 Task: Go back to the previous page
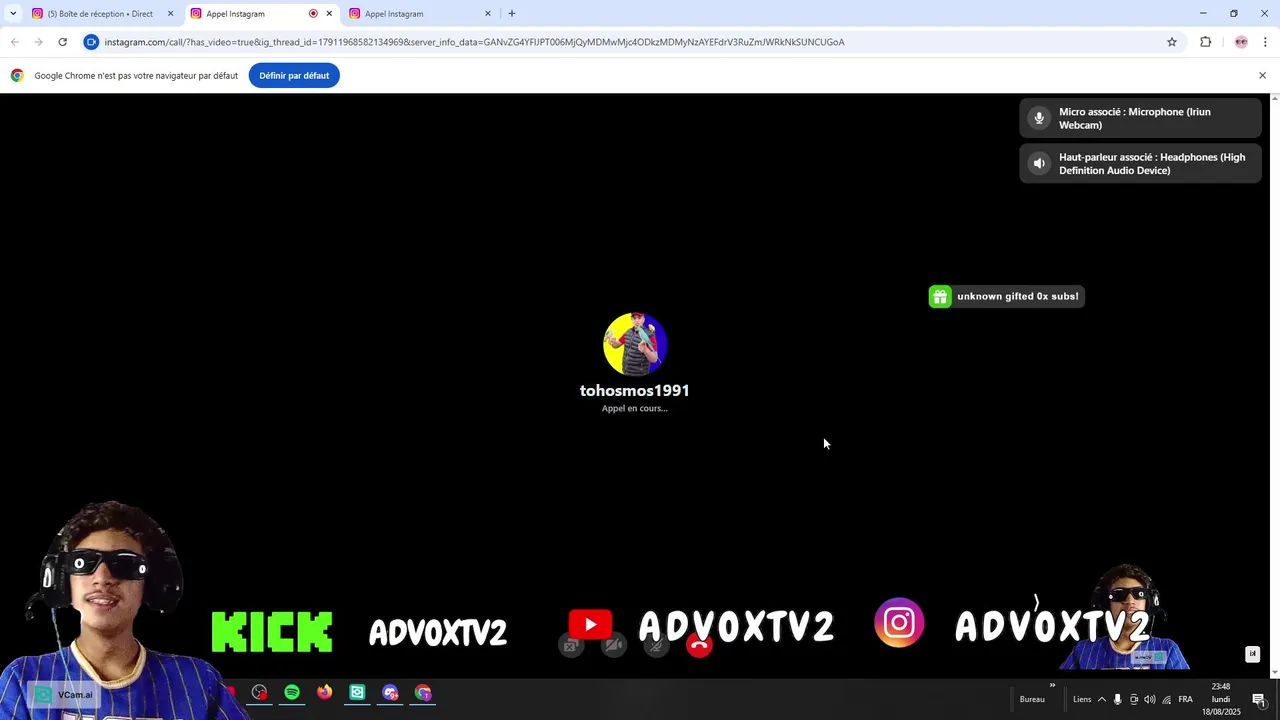(14, 42)
